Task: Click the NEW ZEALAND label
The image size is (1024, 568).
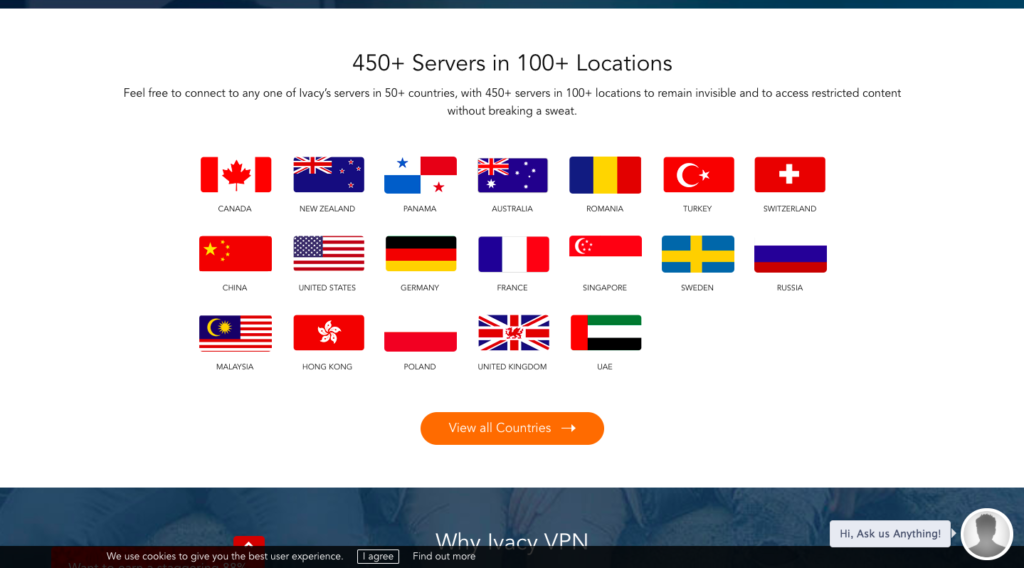Action: coord(327,209)
